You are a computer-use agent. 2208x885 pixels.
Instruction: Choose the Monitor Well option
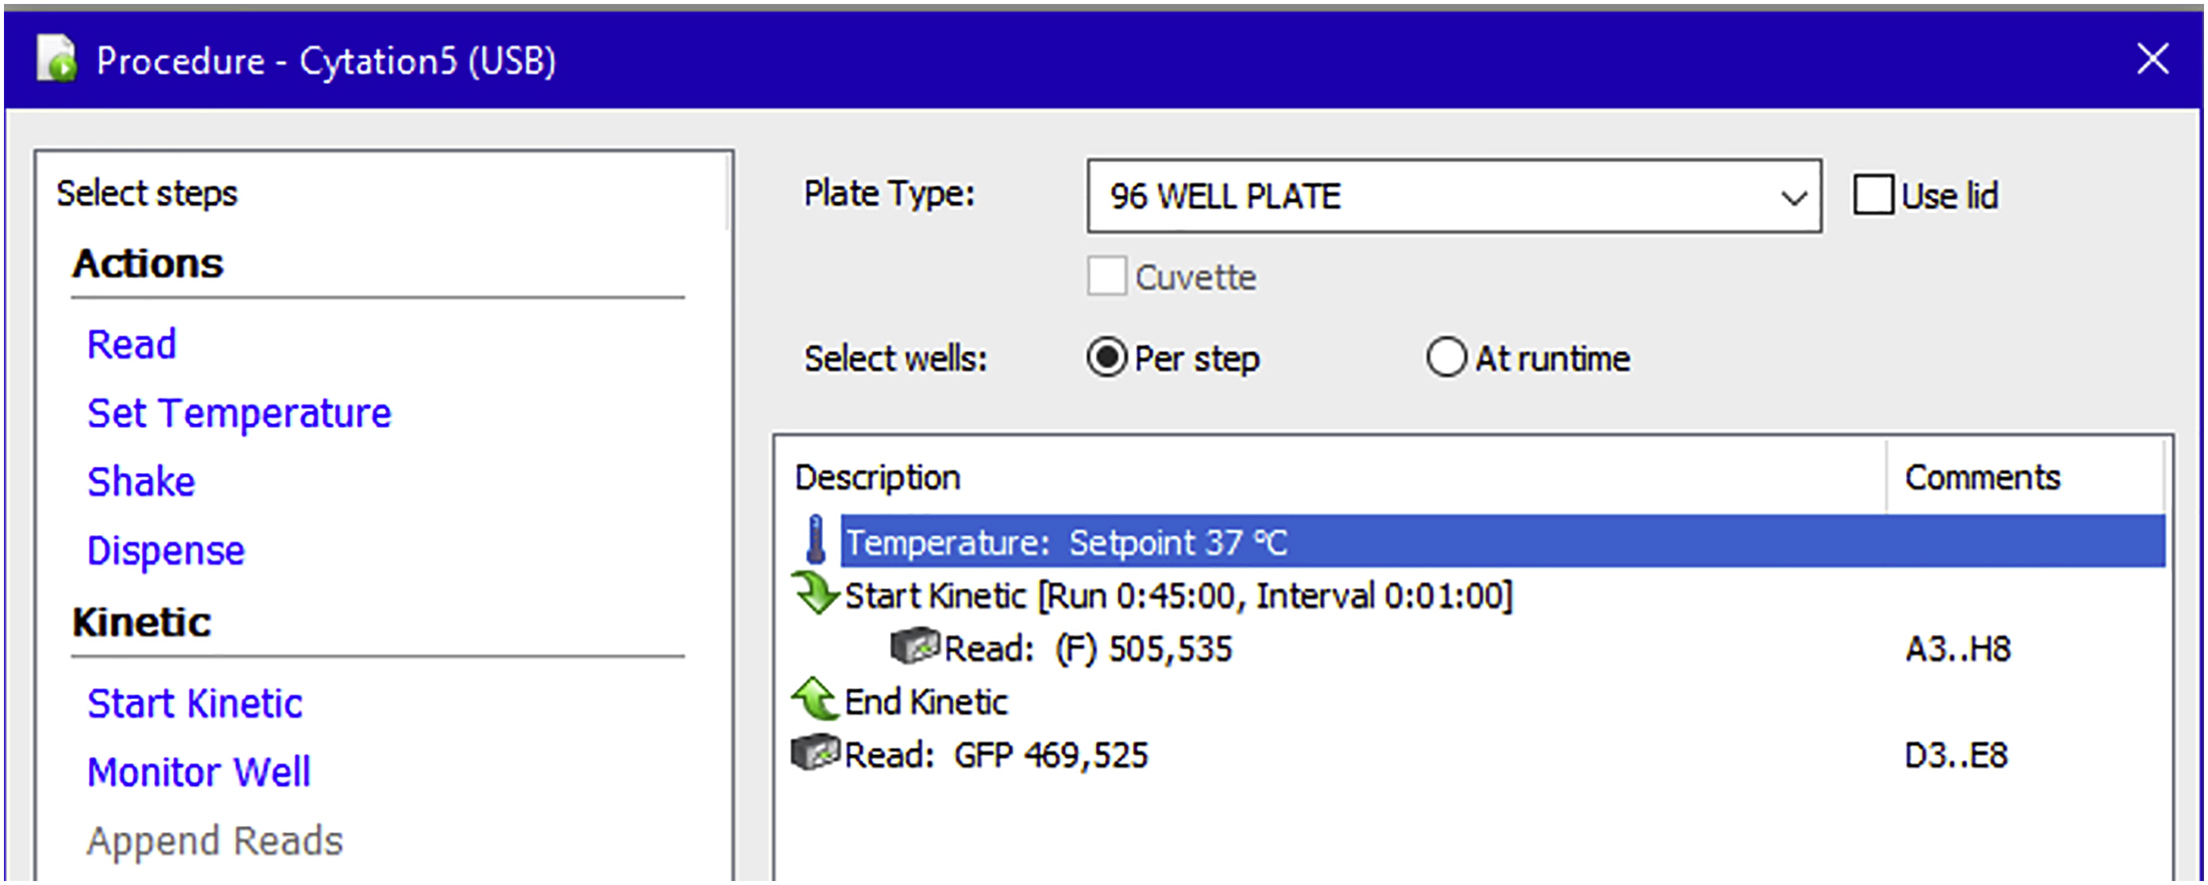[199, 773]
